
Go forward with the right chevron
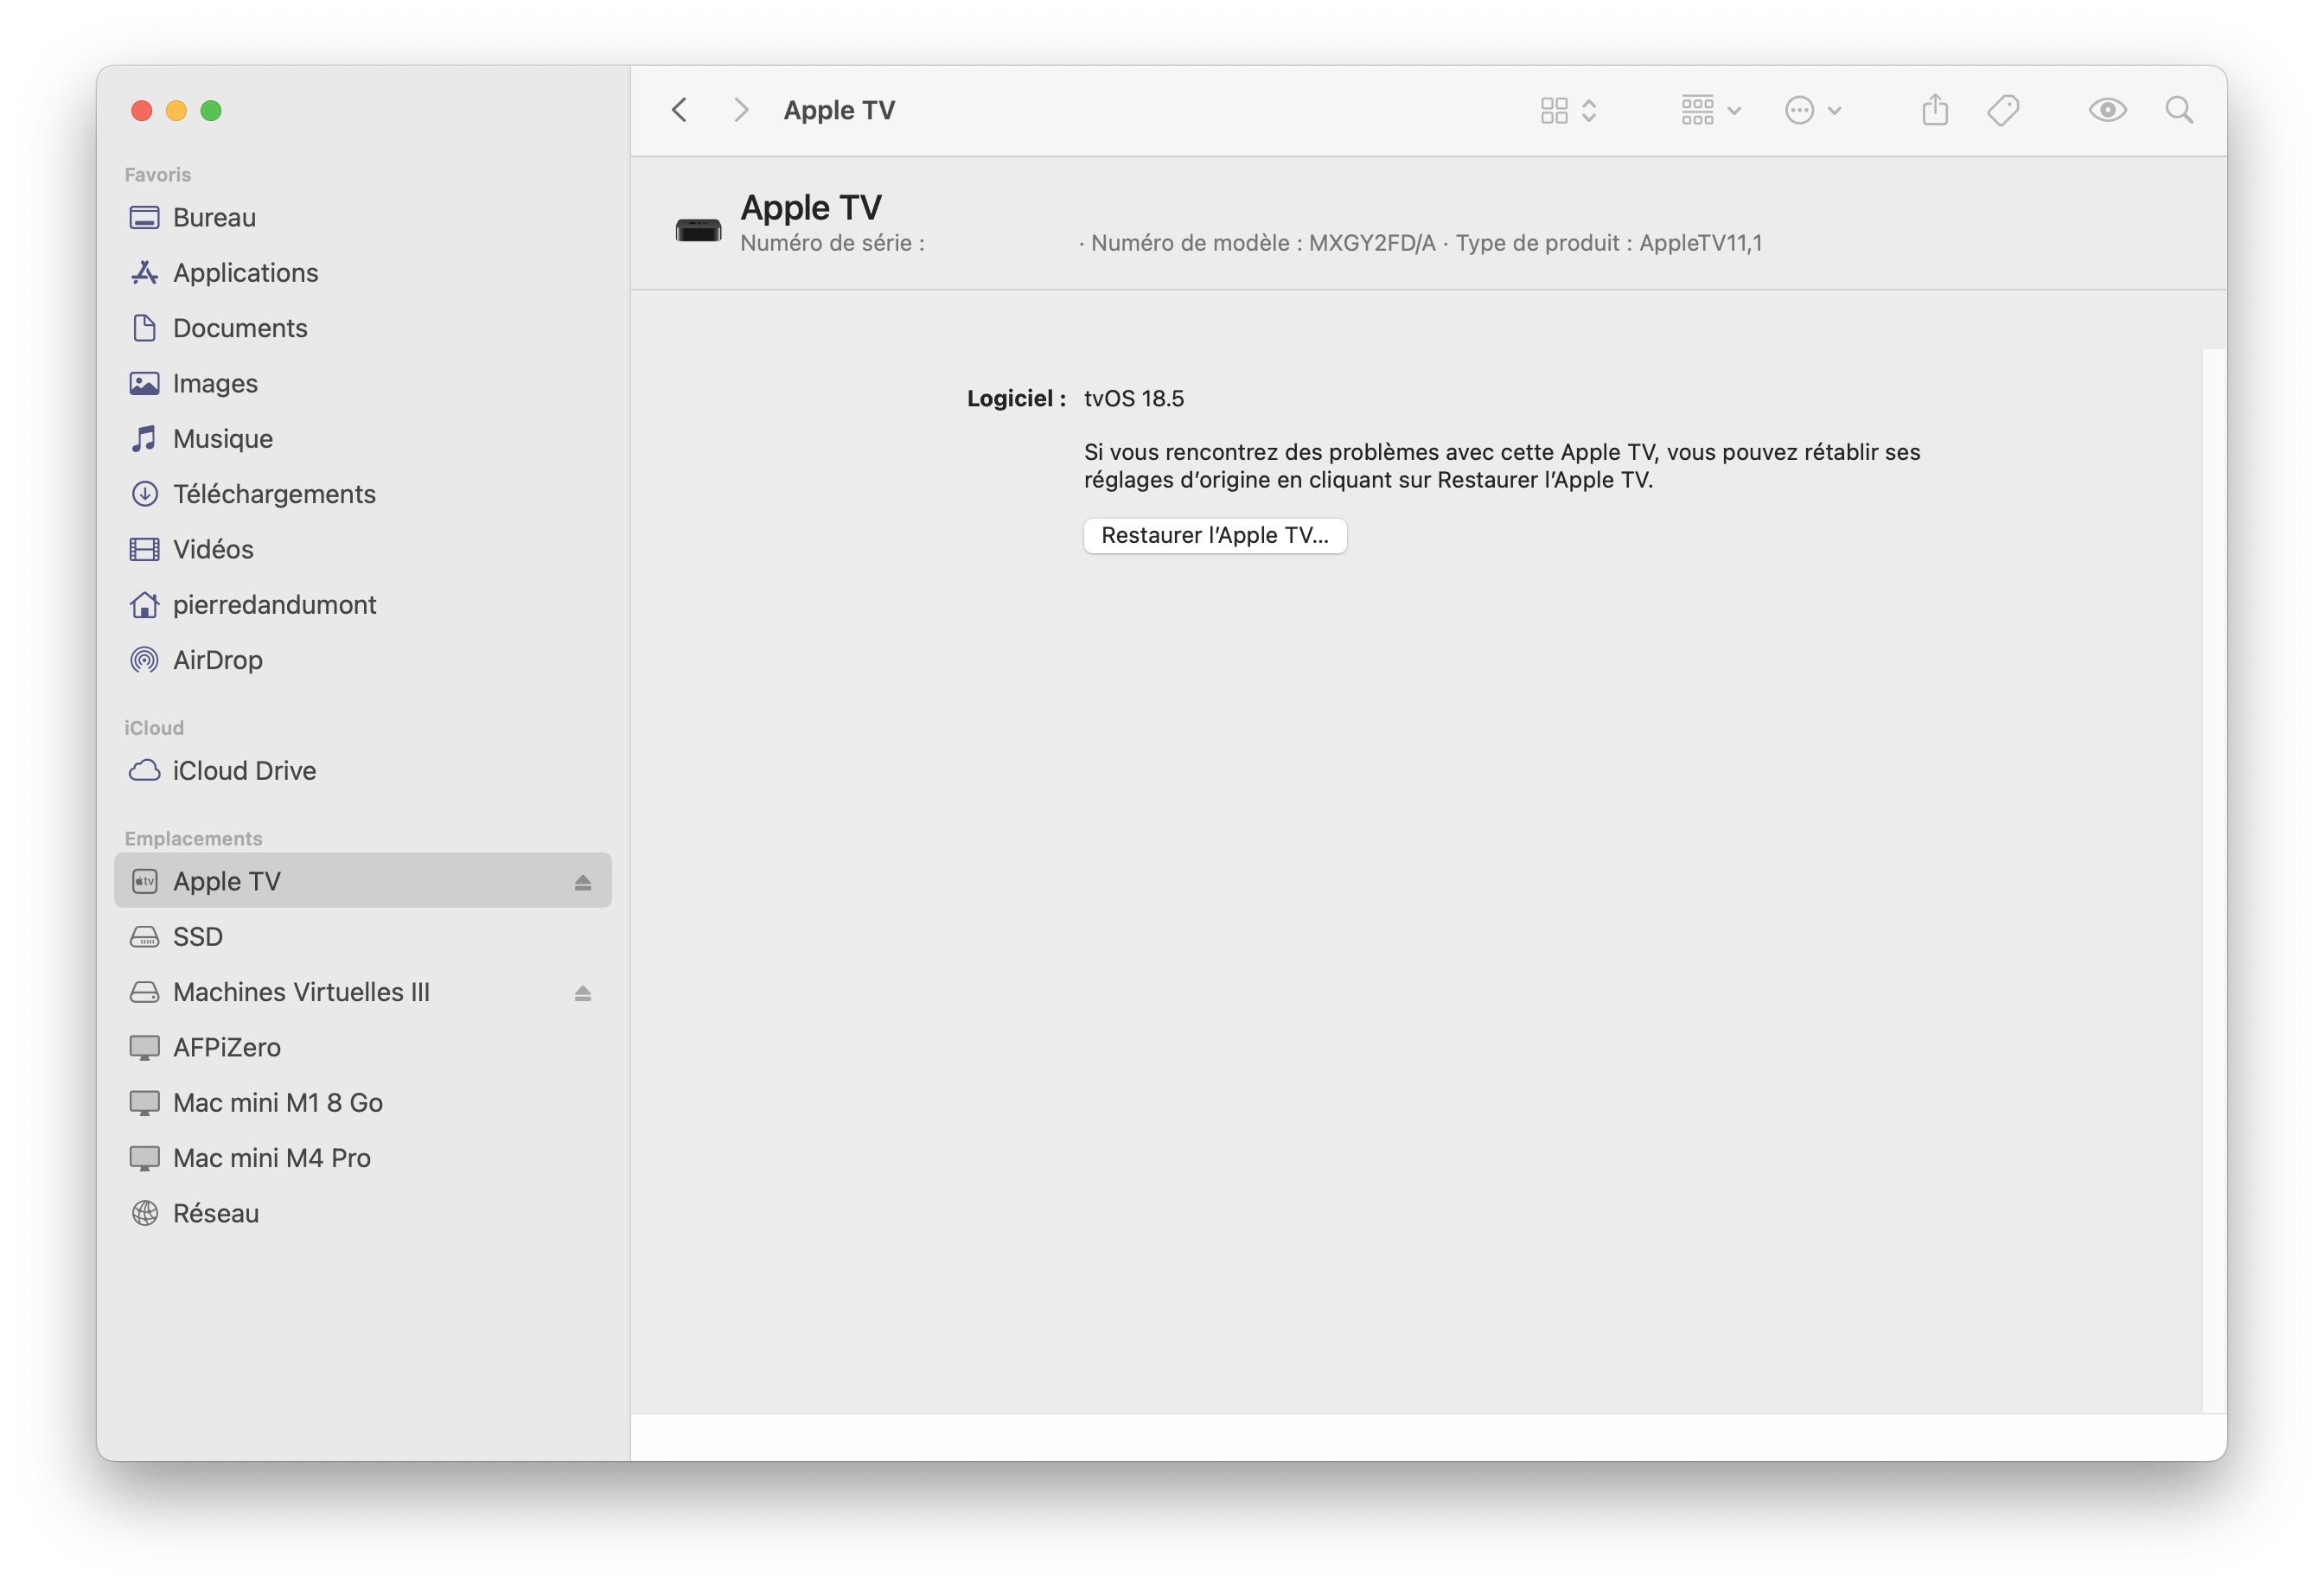coord(741,110)
